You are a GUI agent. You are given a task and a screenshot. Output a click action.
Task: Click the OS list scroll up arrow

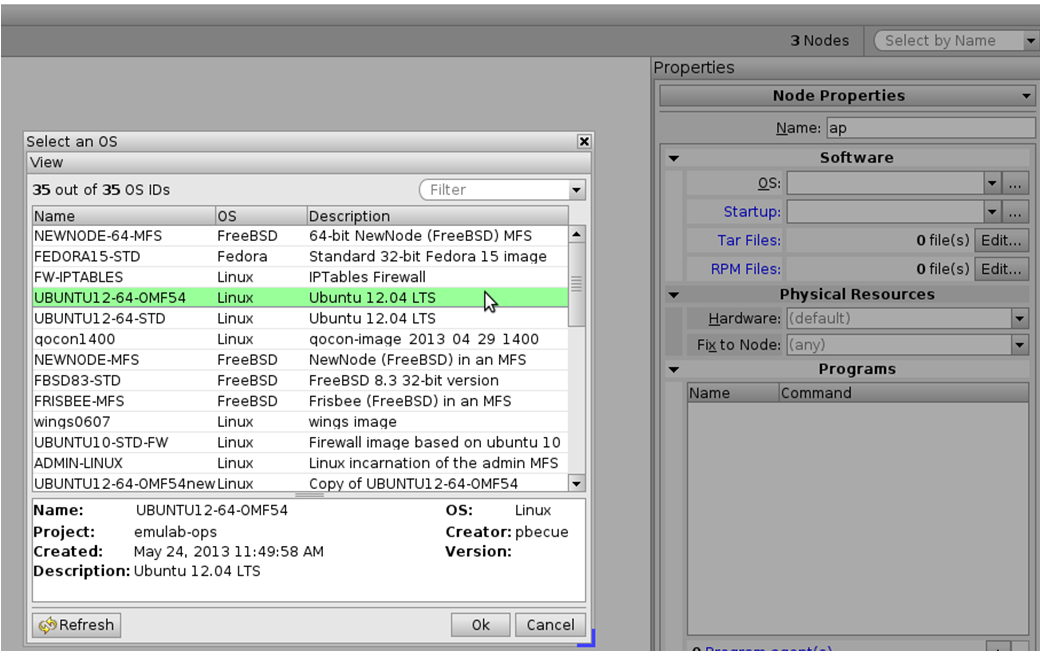tap(576, 234)
